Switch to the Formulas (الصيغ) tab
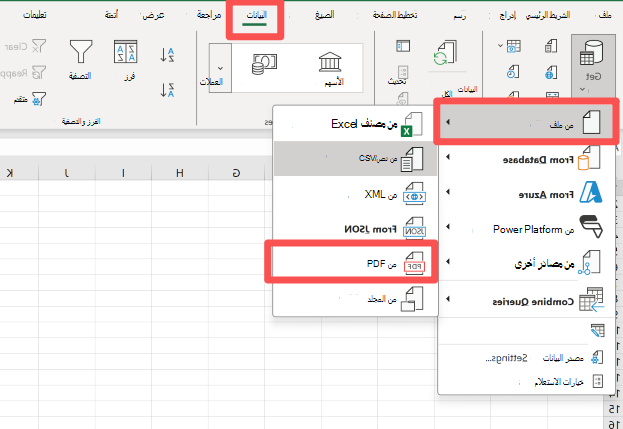623x429 pixels. click(x=325, y=15)
